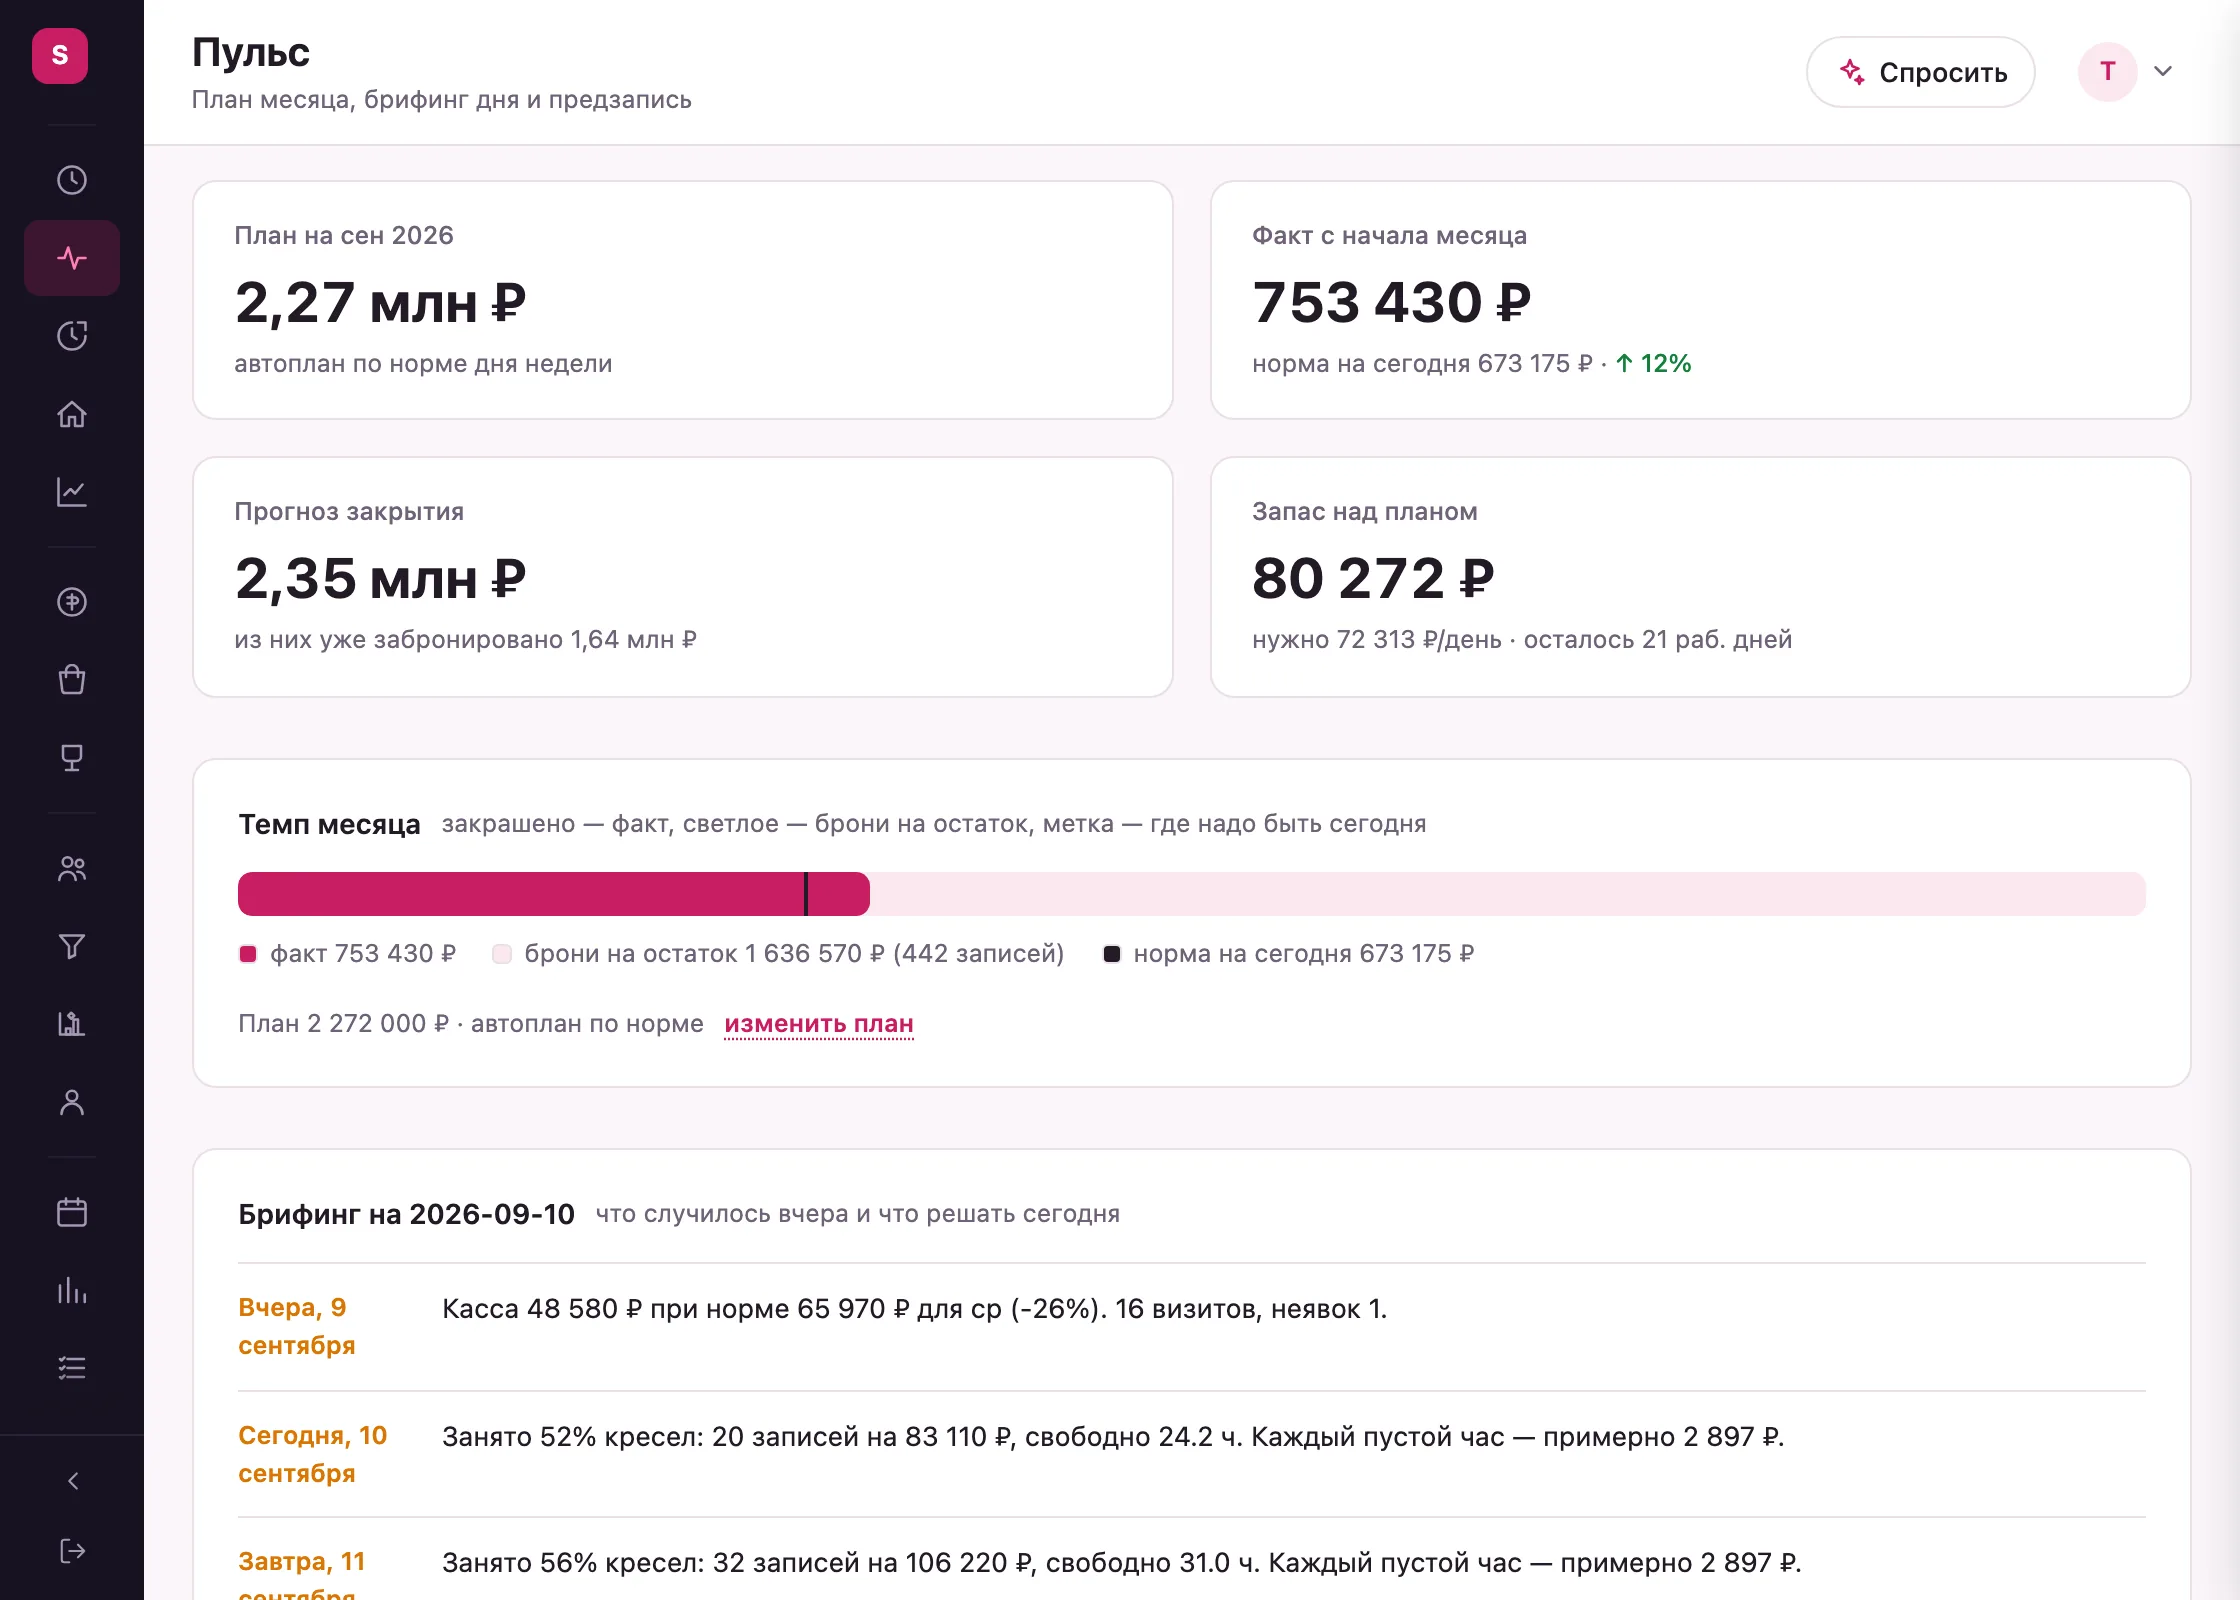Open the people group sidebar icon
2240x1600 pixels.
coord(72,868)
